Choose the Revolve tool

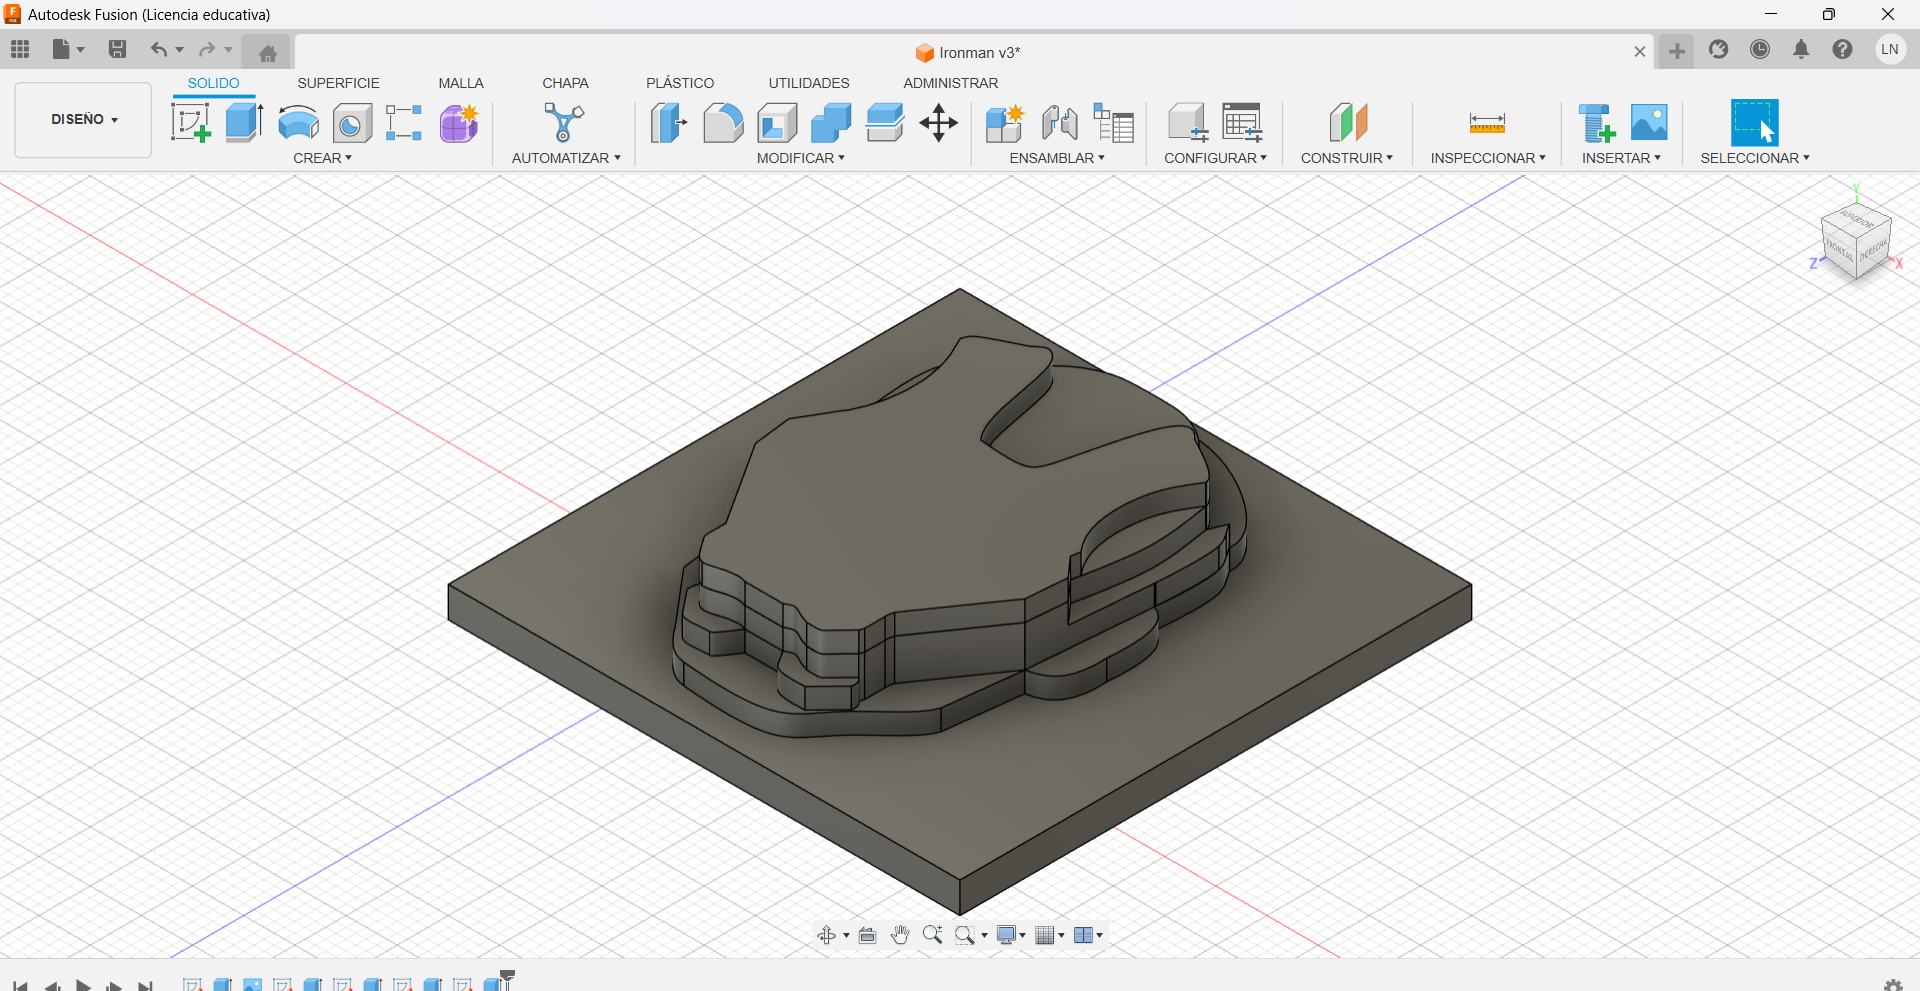coord(298,123)
